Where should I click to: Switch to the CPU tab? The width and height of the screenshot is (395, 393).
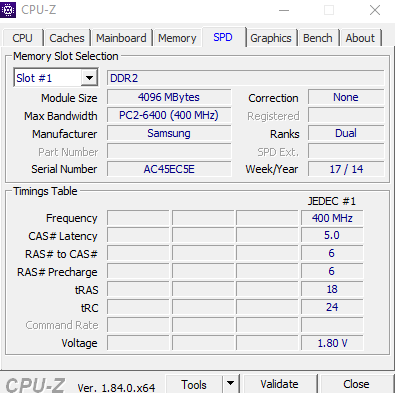click(23, 38)
